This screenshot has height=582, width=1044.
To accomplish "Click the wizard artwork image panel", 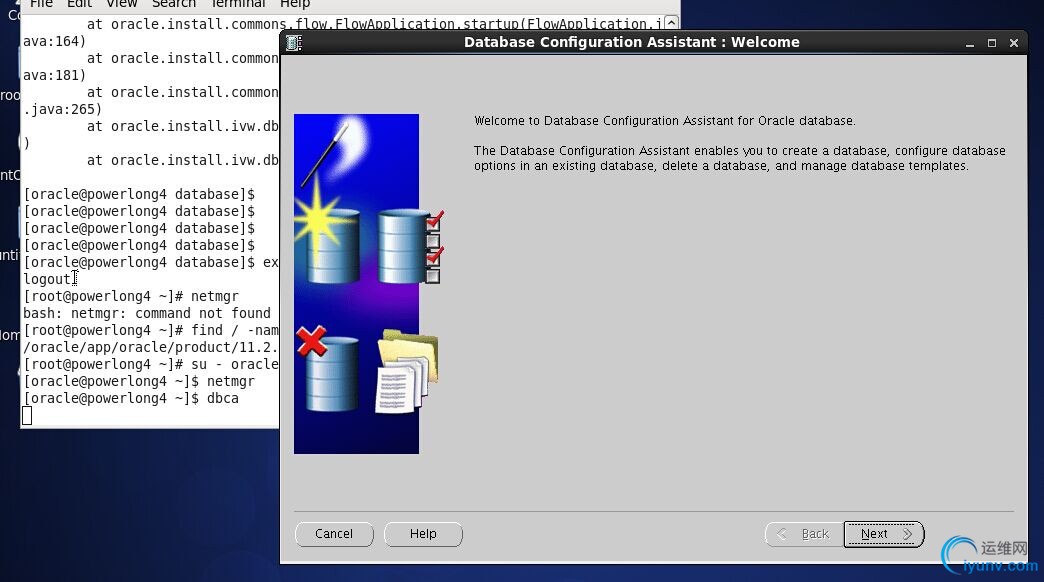I will [x=357, y=284].
